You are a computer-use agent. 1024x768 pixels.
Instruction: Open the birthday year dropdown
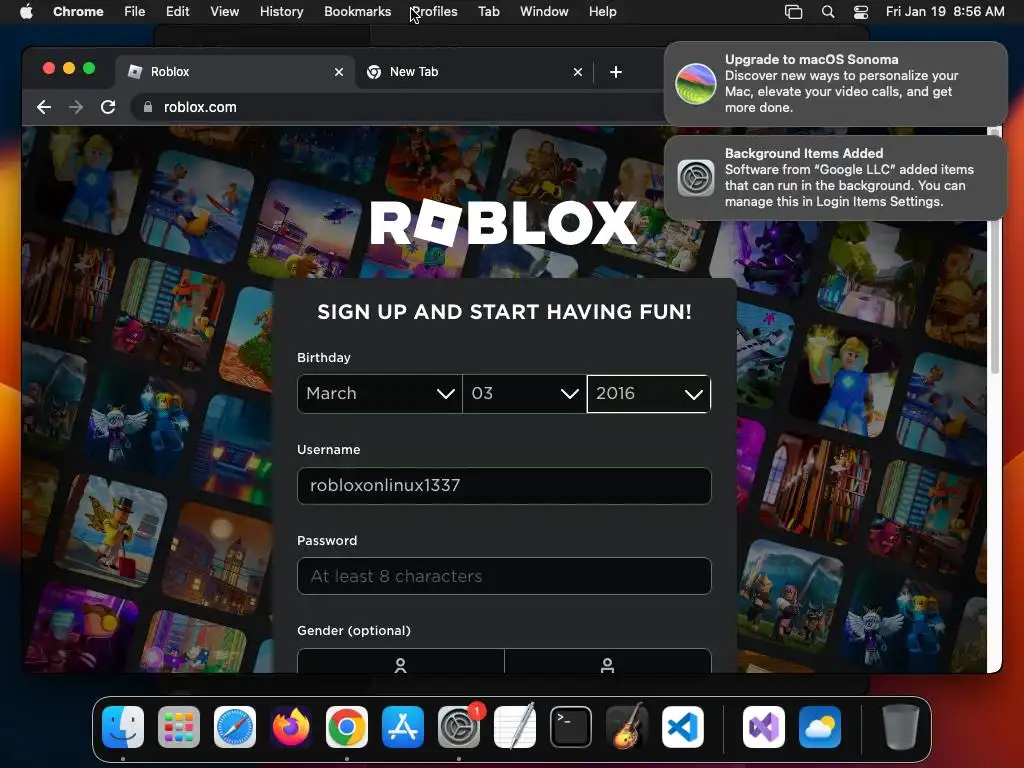[x=649, y=394]
